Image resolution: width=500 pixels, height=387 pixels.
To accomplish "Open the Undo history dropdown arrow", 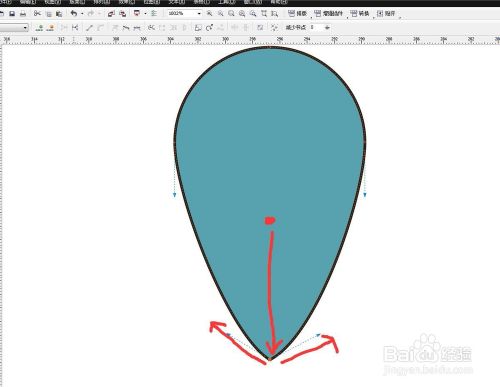I will coord(82,14).
